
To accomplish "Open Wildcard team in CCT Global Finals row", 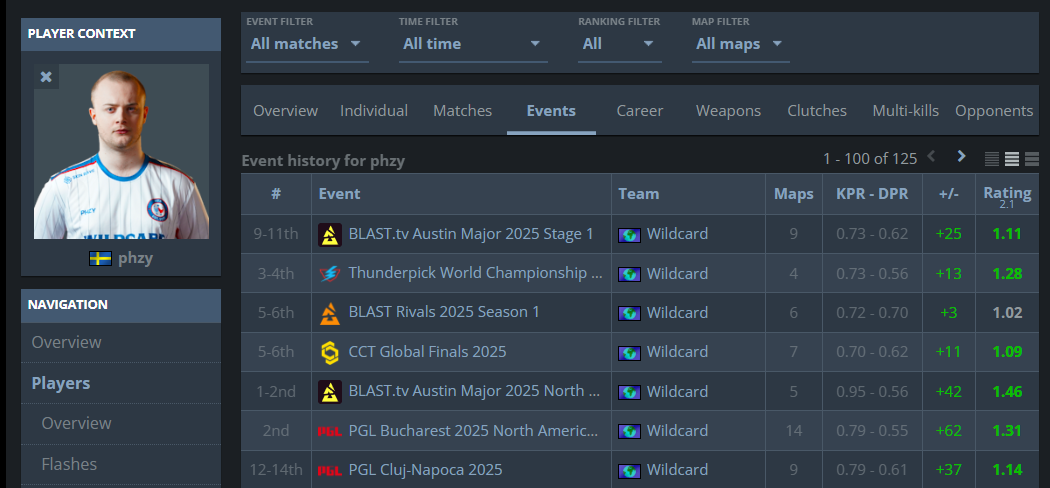I will point(677,352).
